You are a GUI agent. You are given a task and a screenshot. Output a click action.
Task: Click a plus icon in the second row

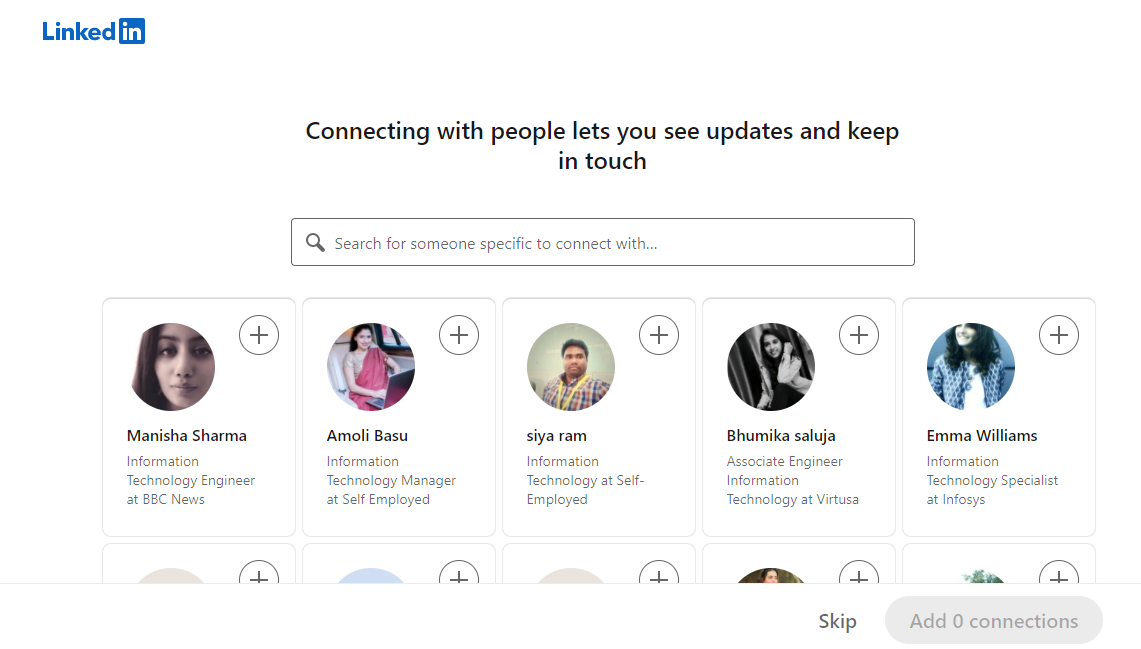259,580
